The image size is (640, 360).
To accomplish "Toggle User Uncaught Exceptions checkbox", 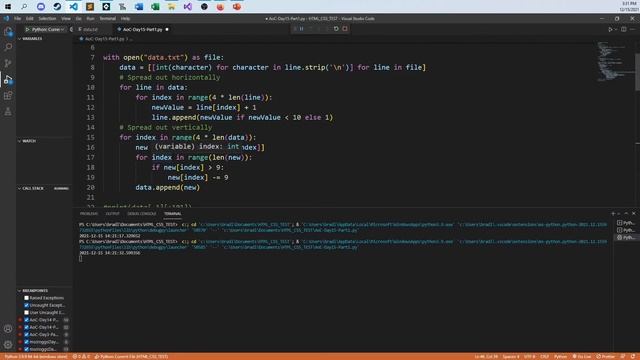I will click(x=27, y=313).
